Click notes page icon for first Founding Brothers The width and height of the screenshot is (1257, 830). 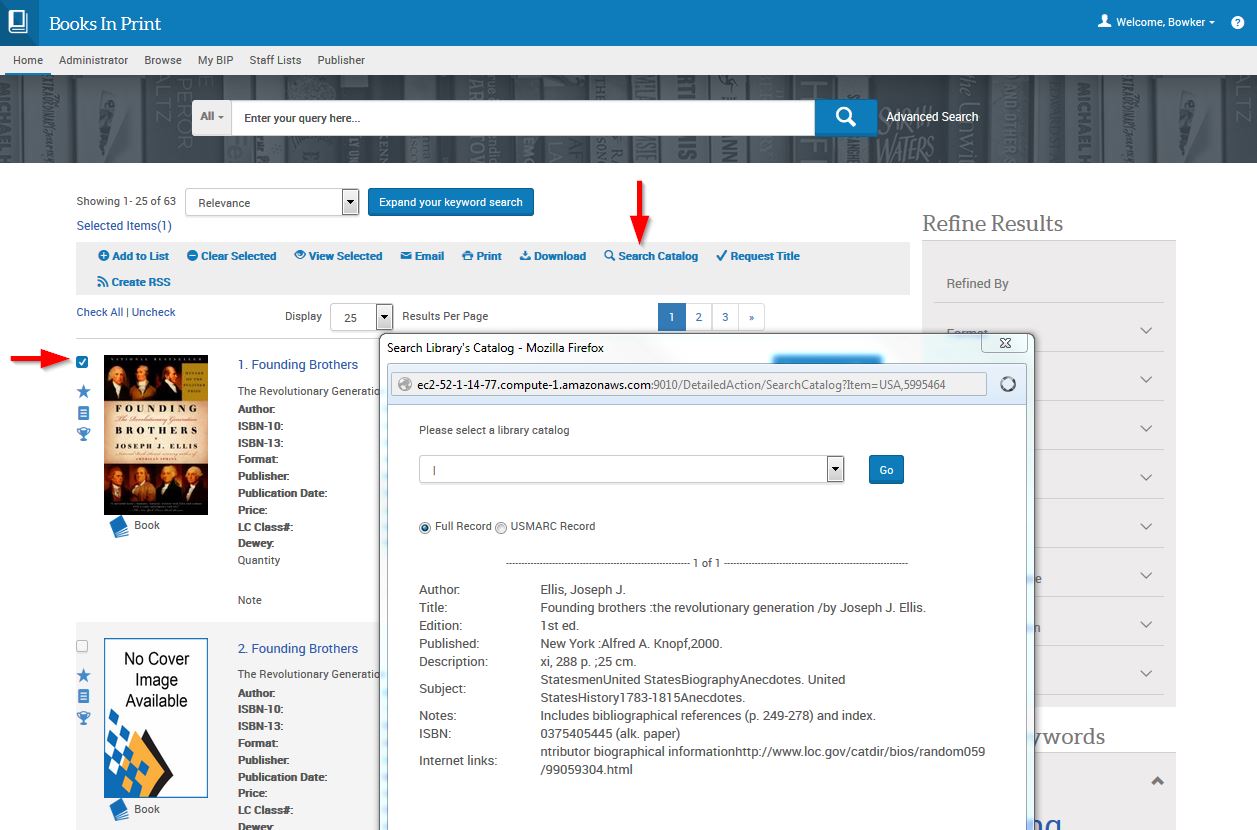click(x=83, y=412)
